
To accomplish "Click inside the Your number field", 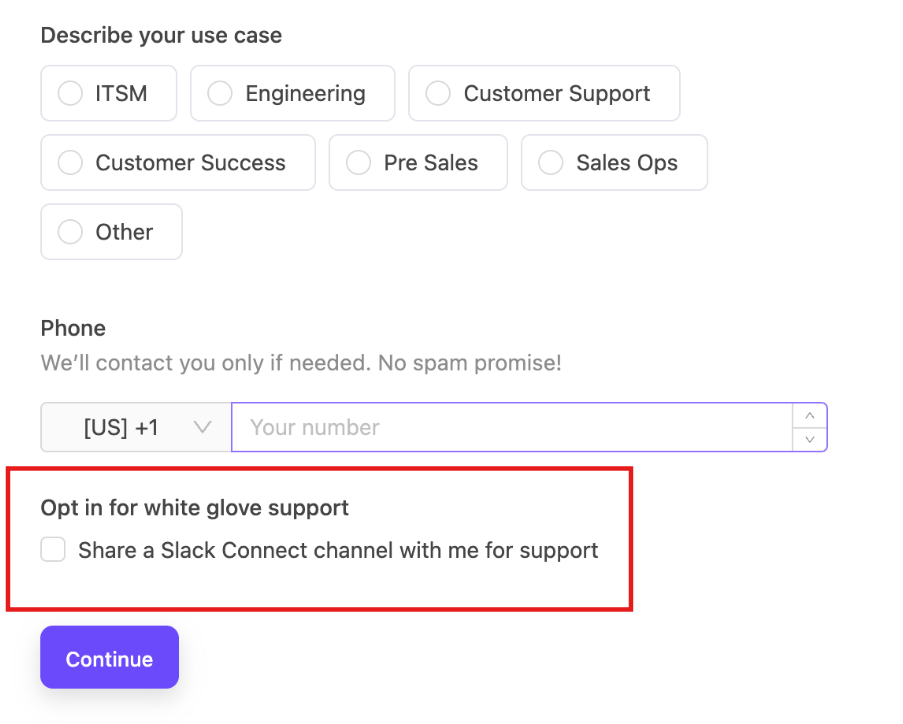I will click(500, 427).
